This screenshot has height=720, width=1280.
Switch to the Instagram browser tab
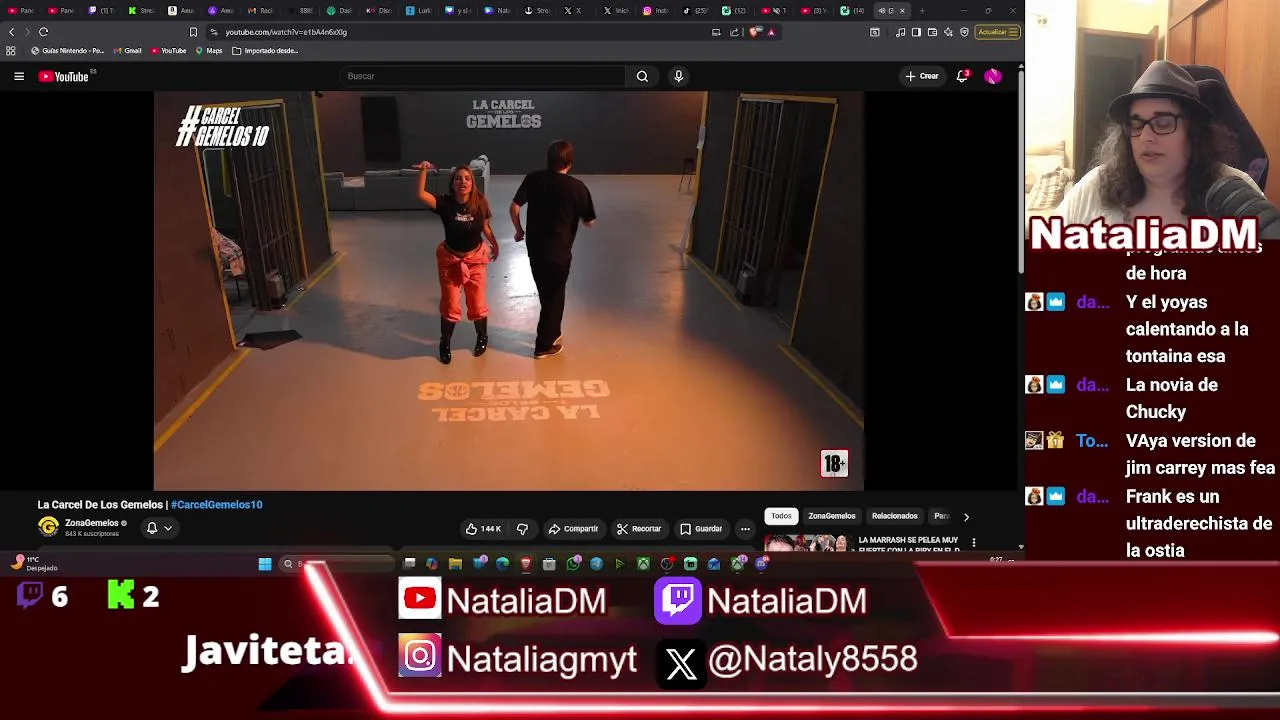coord(655,11)
